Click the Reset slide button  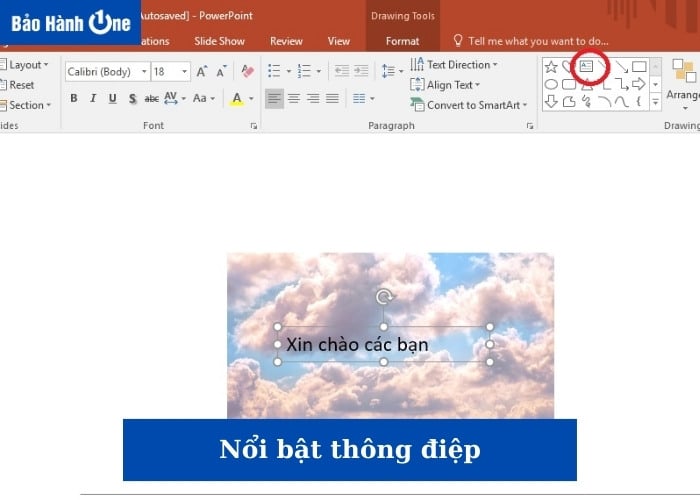tap(17, 85)
